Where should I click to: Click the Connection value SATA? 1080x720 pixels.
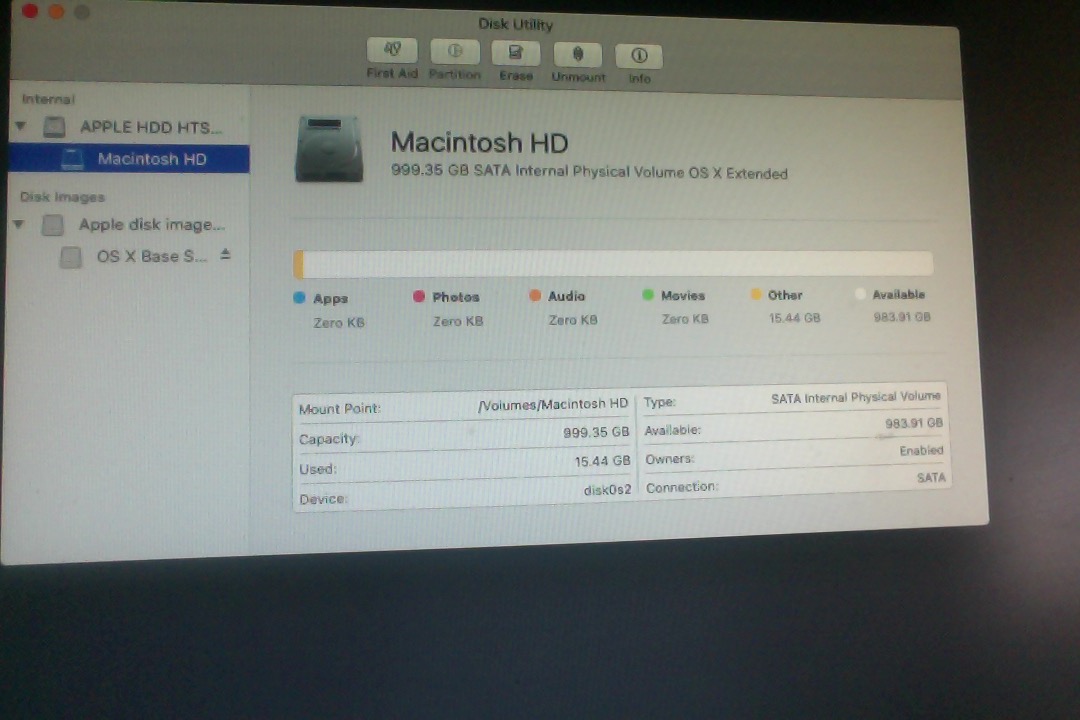931,477
